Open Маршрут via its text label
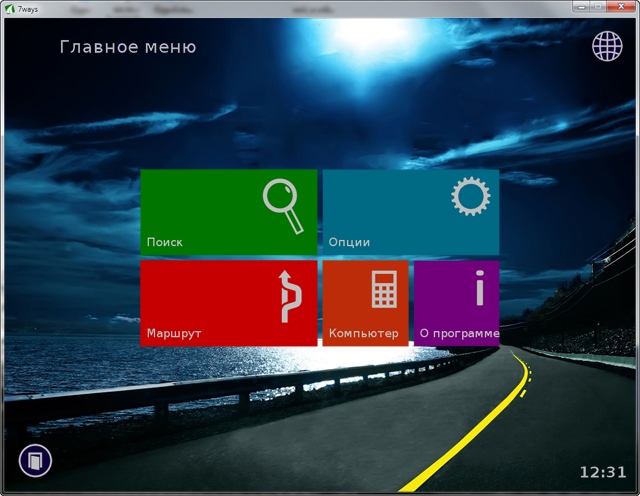 [174, 333]
